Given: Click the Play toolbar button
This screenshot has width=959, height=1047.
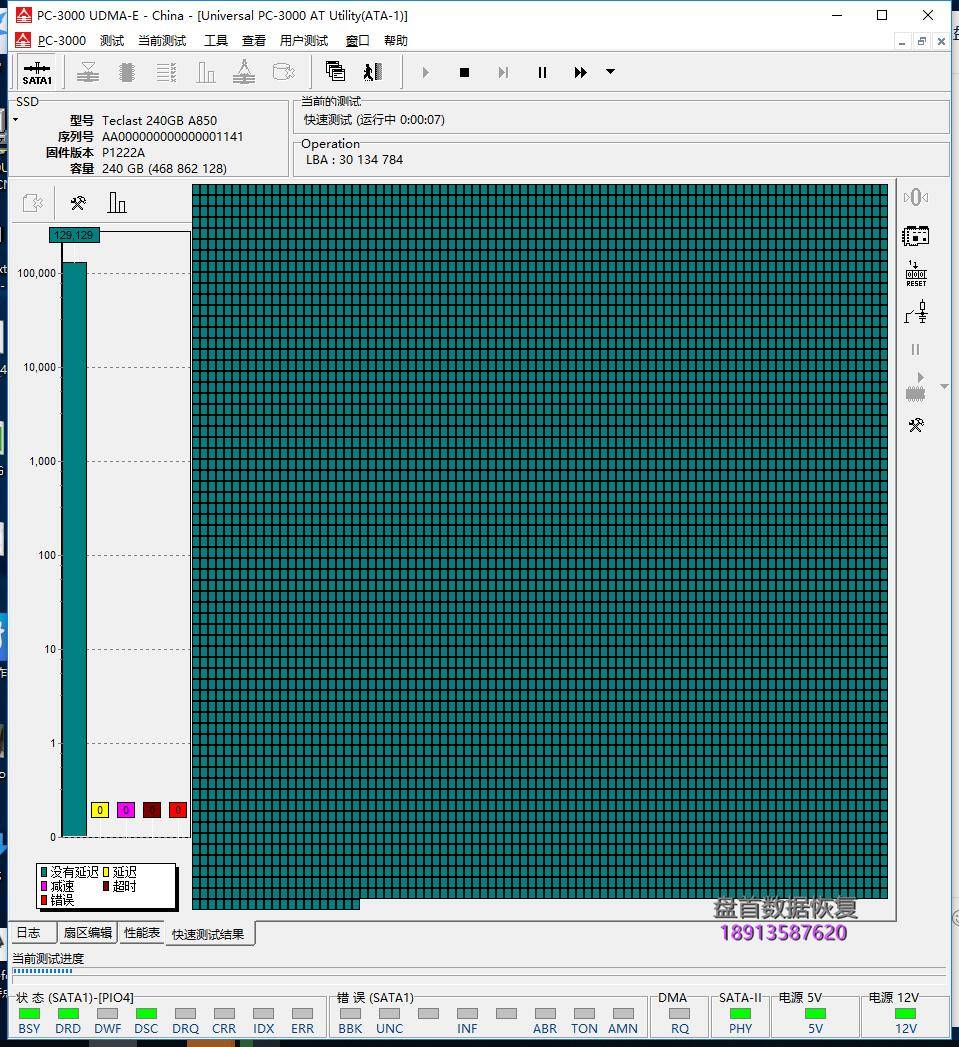Looking at the screenshot, I should pos(425,72).
